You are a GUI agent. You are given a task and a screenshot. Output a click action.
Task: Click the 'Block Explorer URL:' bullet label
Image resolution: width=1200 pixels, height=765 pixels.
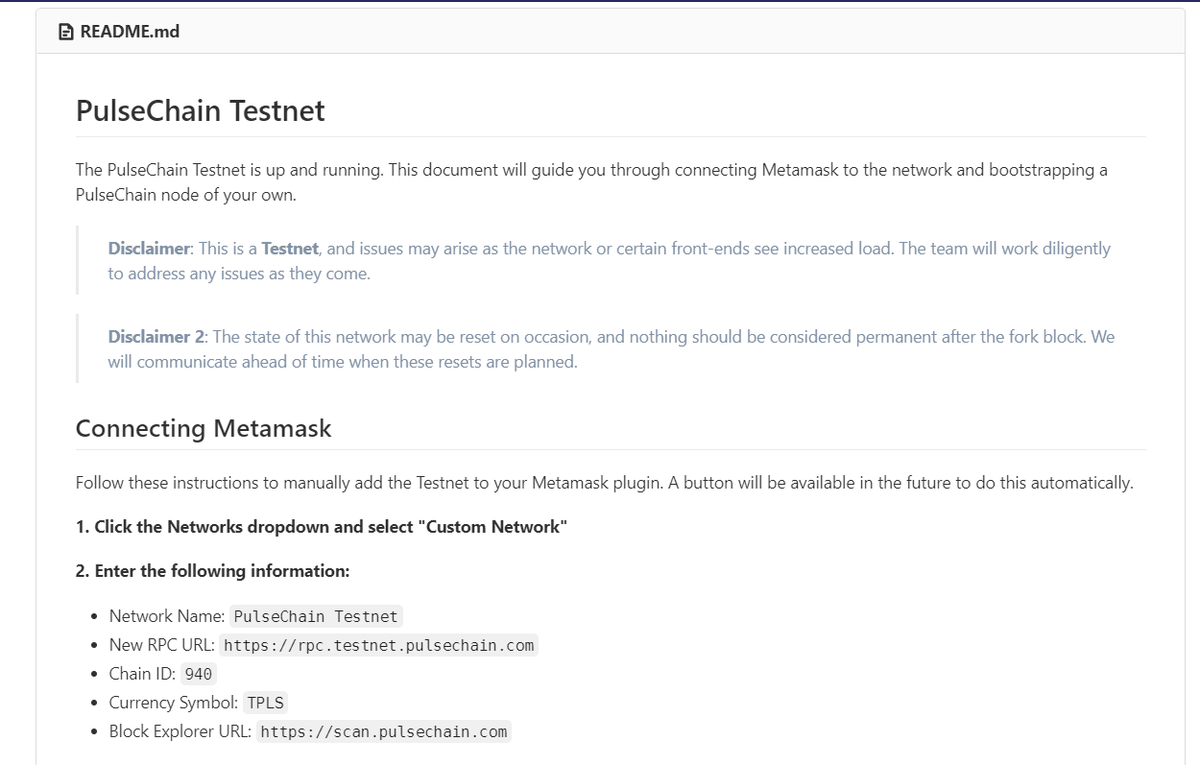click(181, 732)
